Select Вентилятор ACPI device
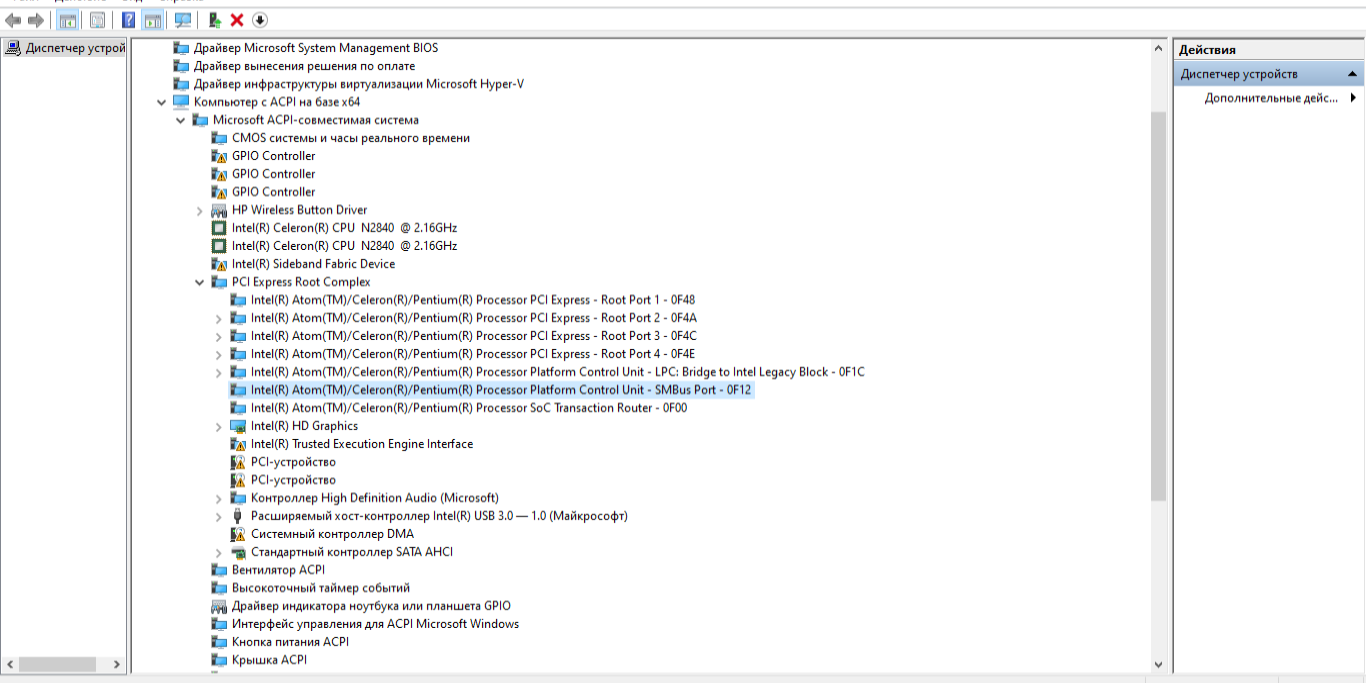The width and height of the screenshot is (1366, 683). pyautogui.click(x=278, y=570)
